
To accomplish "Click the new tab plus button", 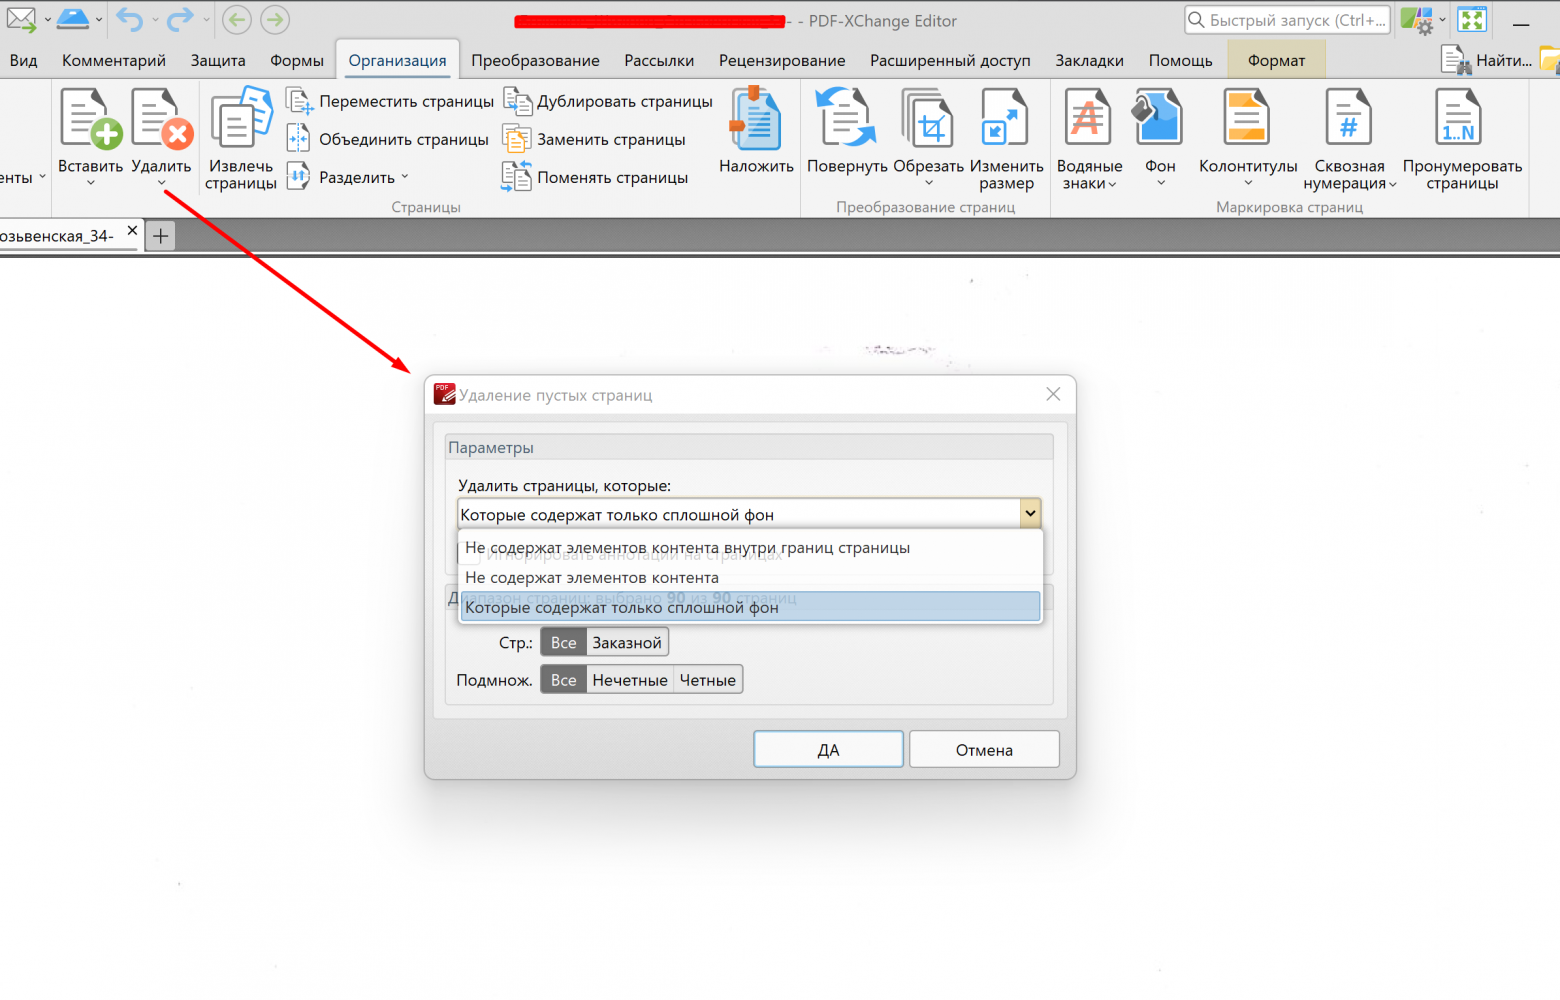I will pyautogui.click(x=160, y=236).
